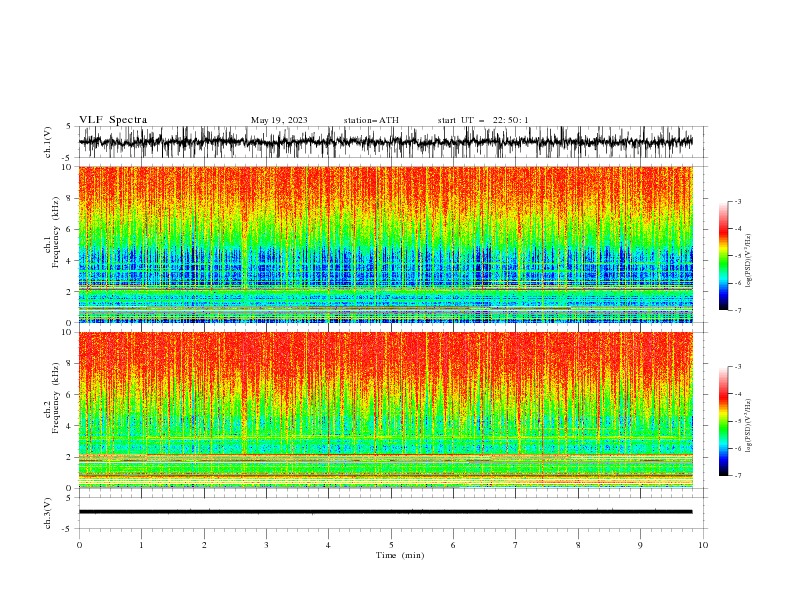Screen dimensions: 792x612
Task: Click time tick label "7" on bottom axis
Action: tap(516, 545)
